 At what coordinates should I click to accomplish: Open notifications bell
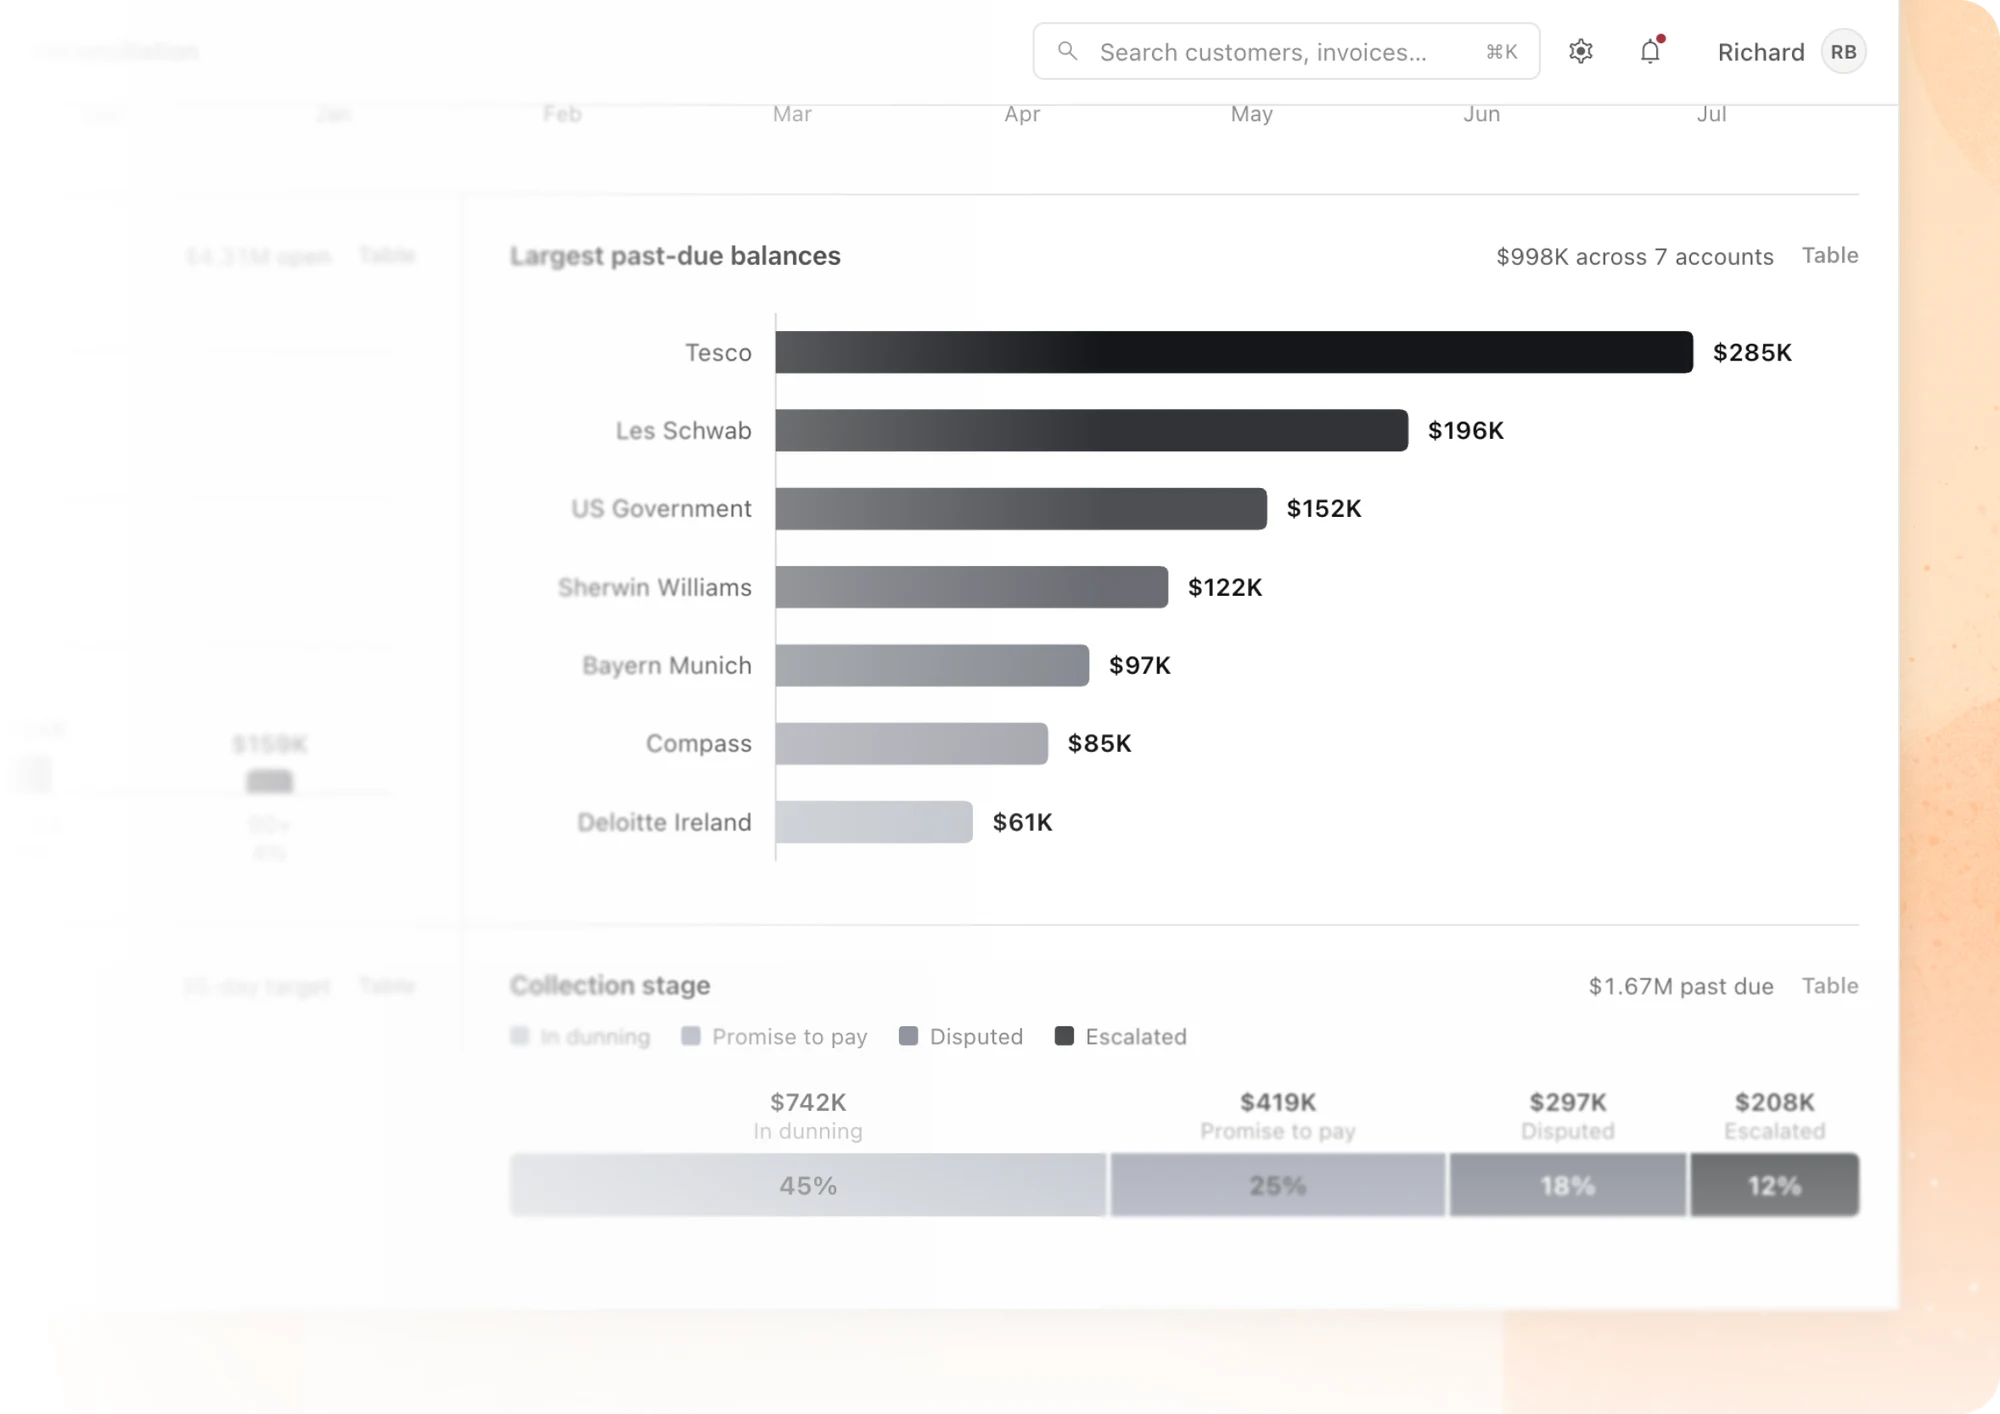[x=1650, y=51]
